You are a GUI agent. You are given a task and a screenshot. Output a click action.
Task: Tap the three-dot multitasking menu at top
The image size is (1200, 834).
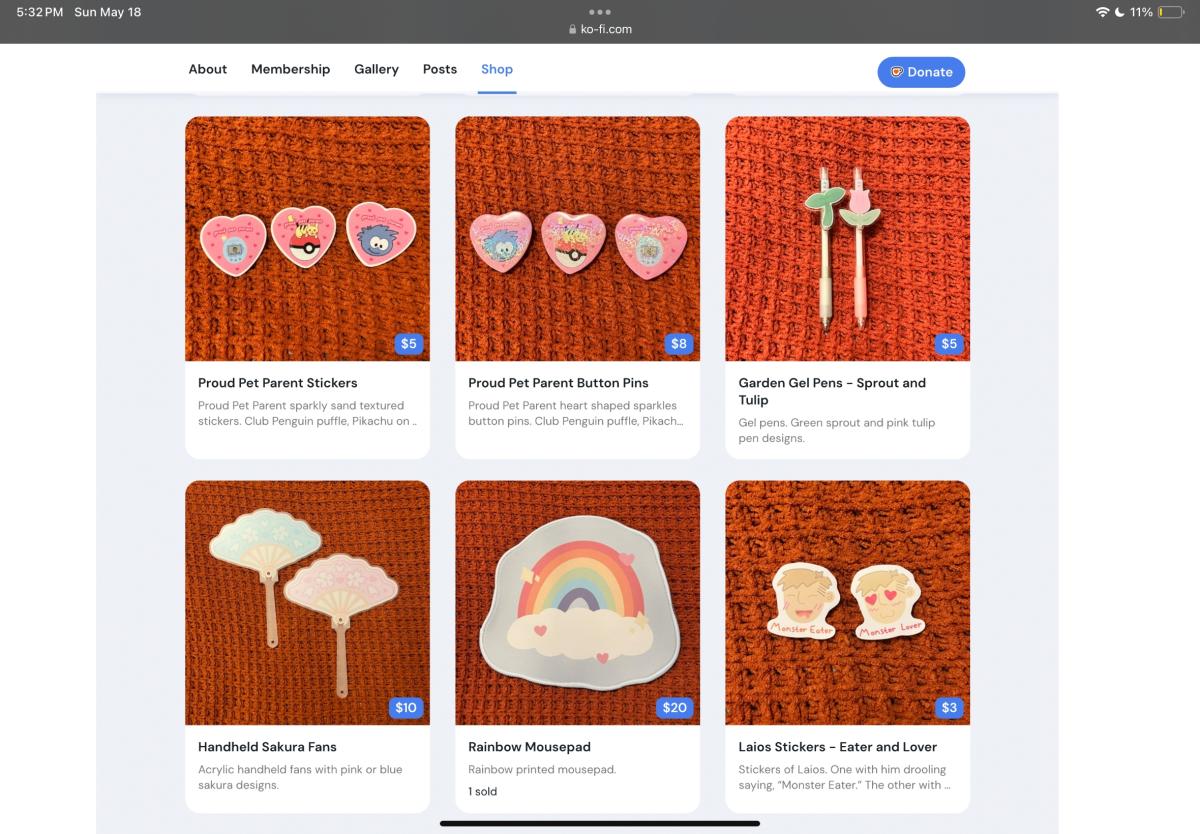pyautogui.click(x=600, y=12)
